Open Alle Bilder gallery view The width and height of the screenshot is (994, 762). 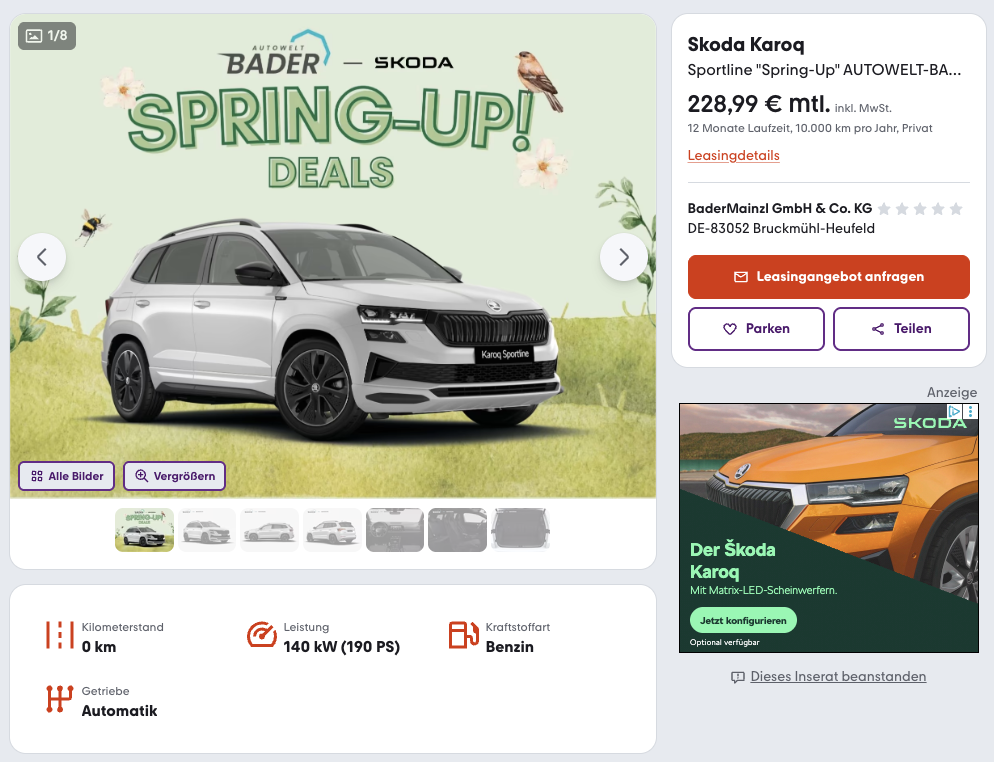click(67, 476)
